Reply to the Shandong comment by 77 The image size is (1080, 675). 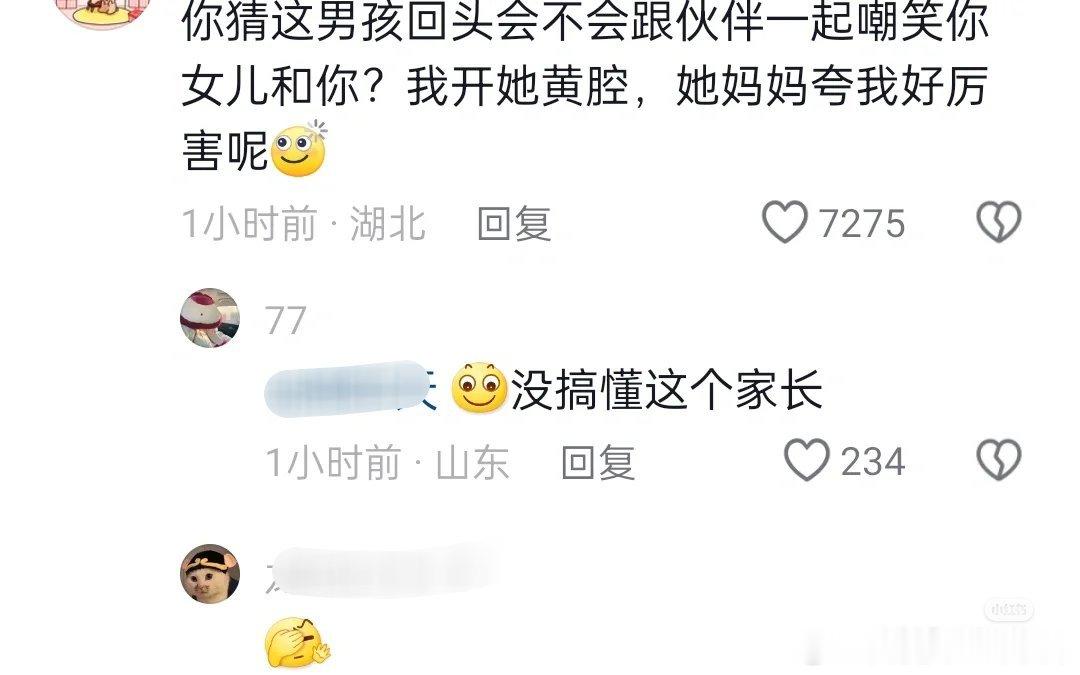tap(598, 462)
